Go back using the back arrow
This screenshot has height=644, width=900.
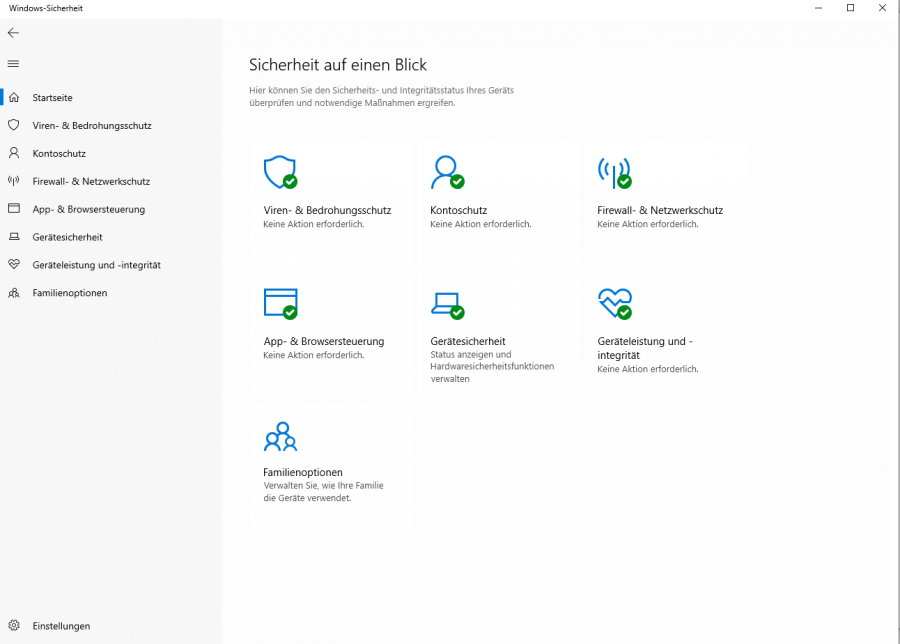13,33
